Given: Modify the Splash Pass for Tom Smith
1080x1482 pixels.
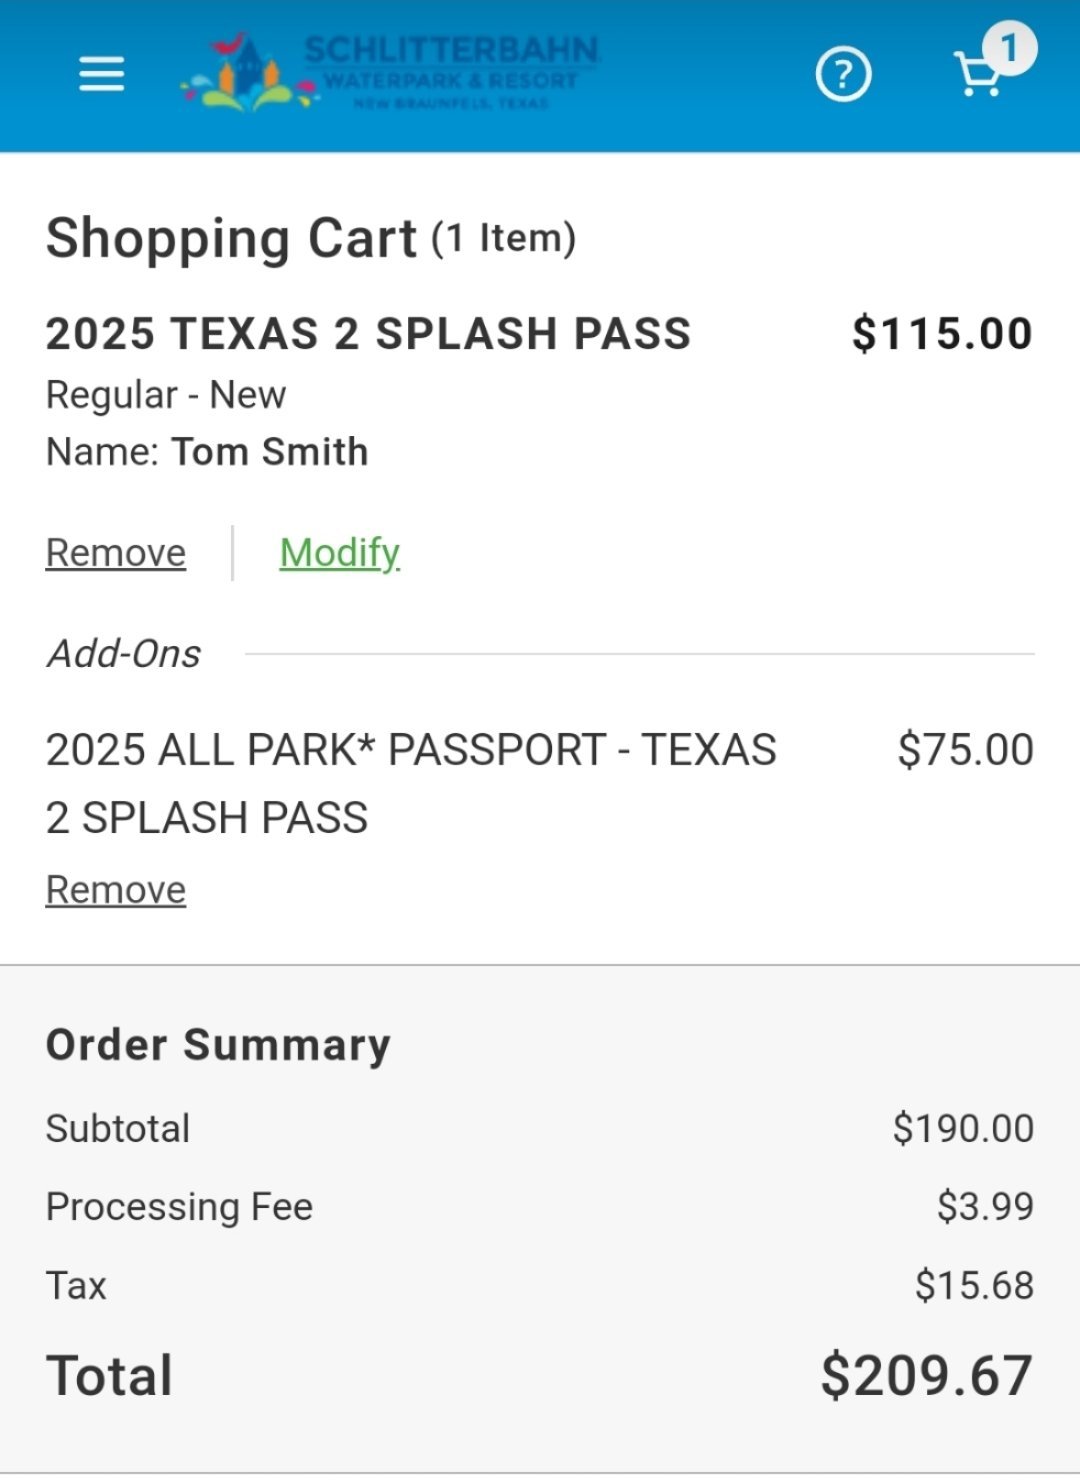Looking at the screenshot, I should pyautogui.click(x=340, y=553).
